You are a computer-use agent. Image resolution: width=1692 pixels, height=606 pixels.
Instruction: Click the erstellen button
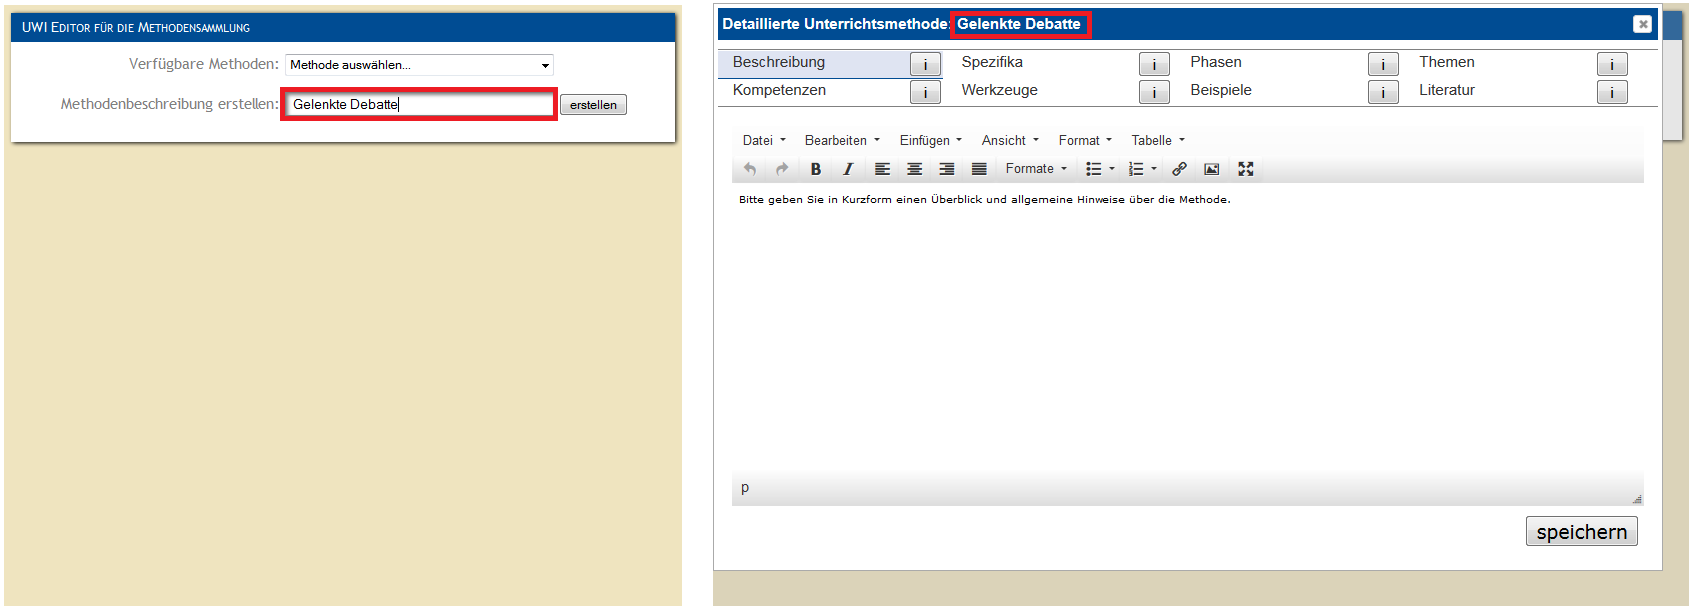click(593, 105)
